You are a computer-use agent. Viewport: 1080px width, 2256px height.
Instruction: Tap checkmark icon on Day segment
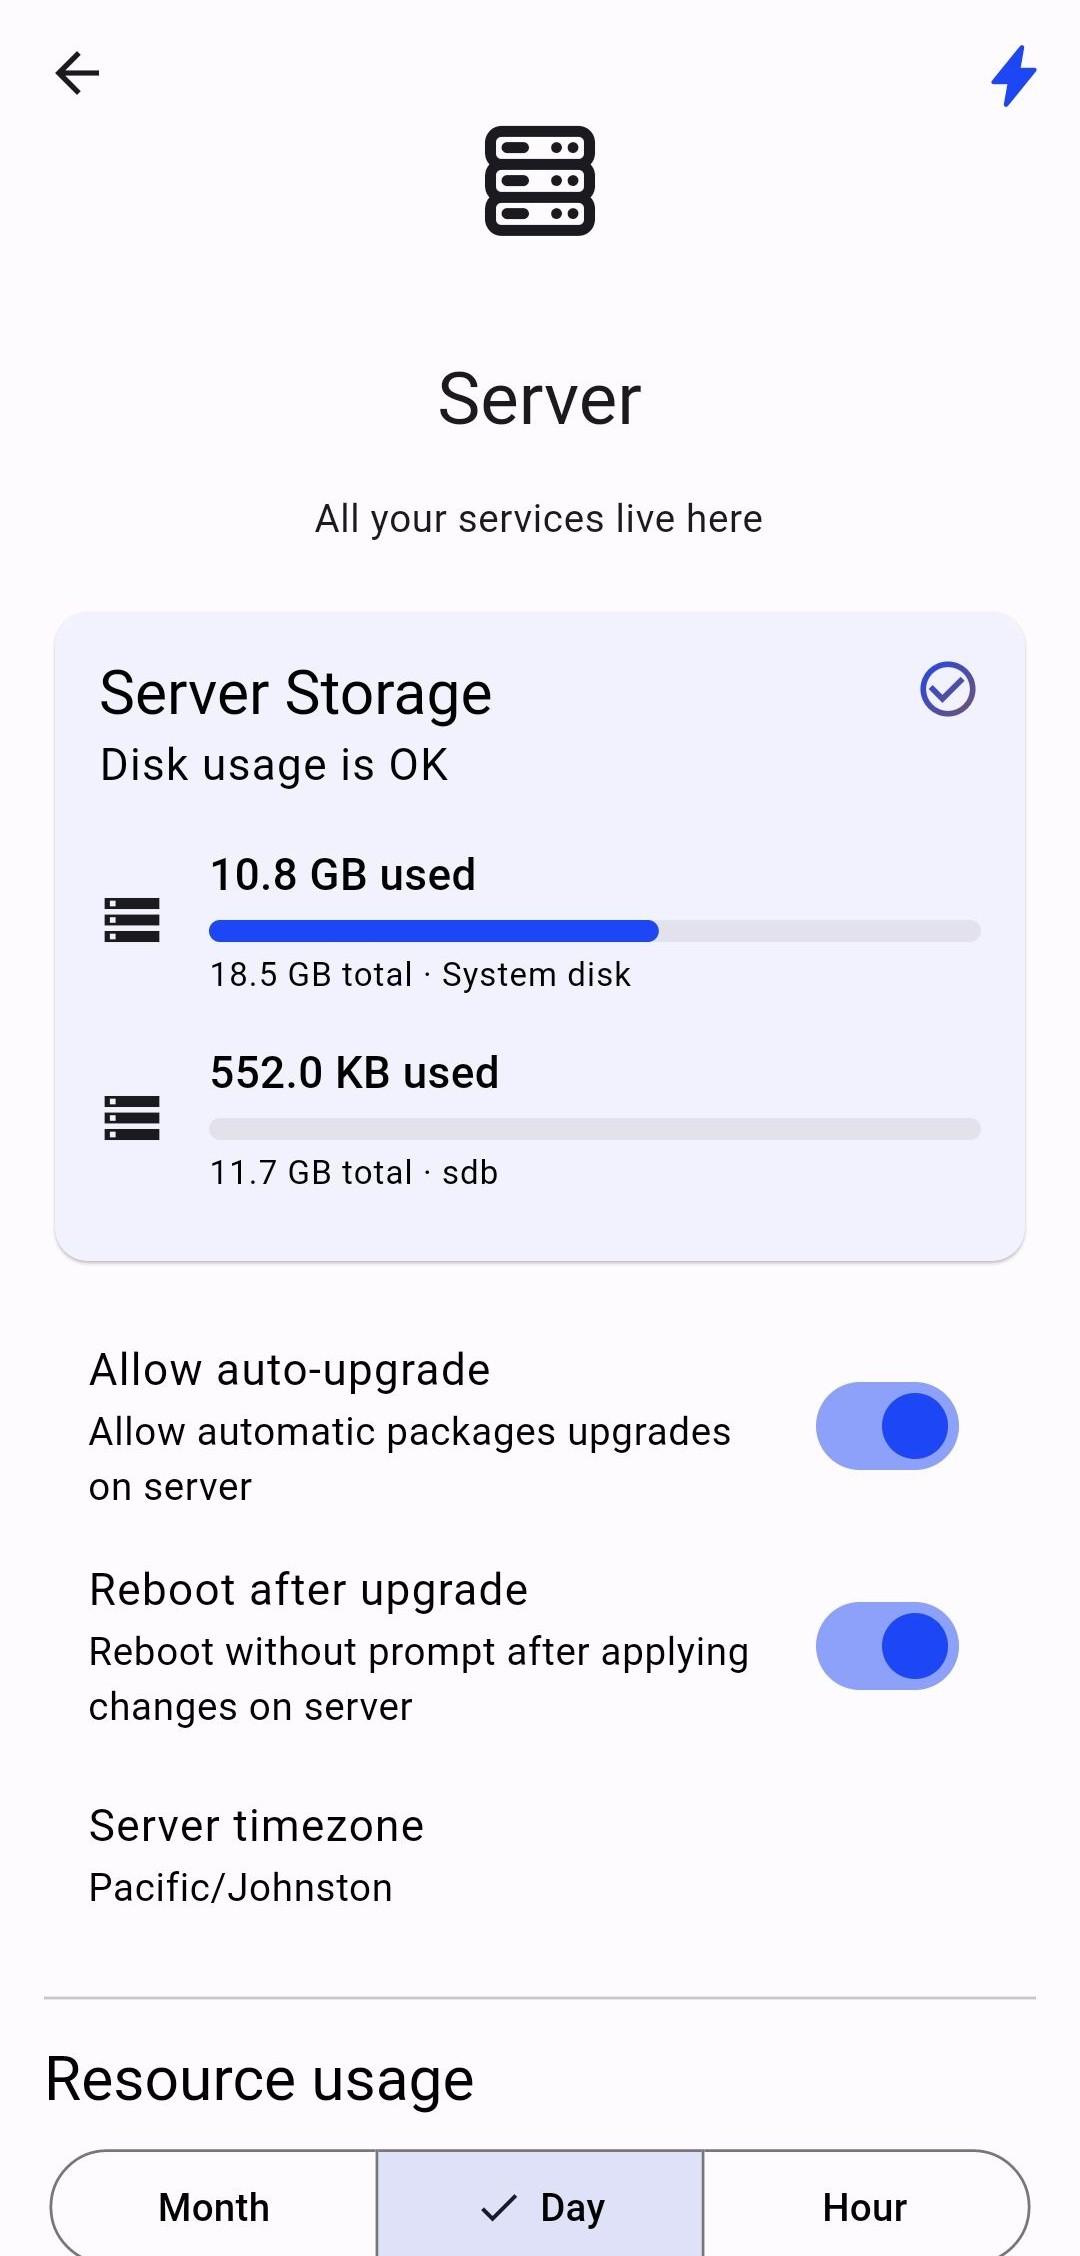pos(499,2207)
